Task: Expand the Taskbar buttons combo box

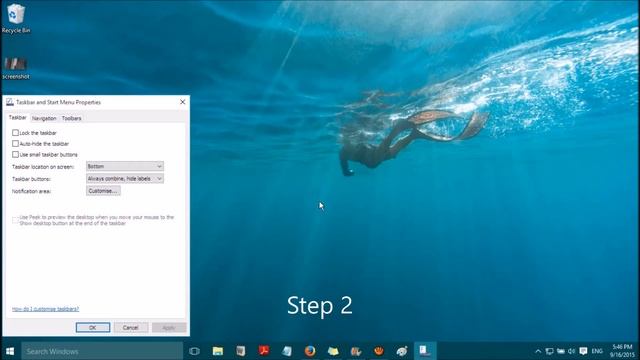Action: (x=125, y=178)
